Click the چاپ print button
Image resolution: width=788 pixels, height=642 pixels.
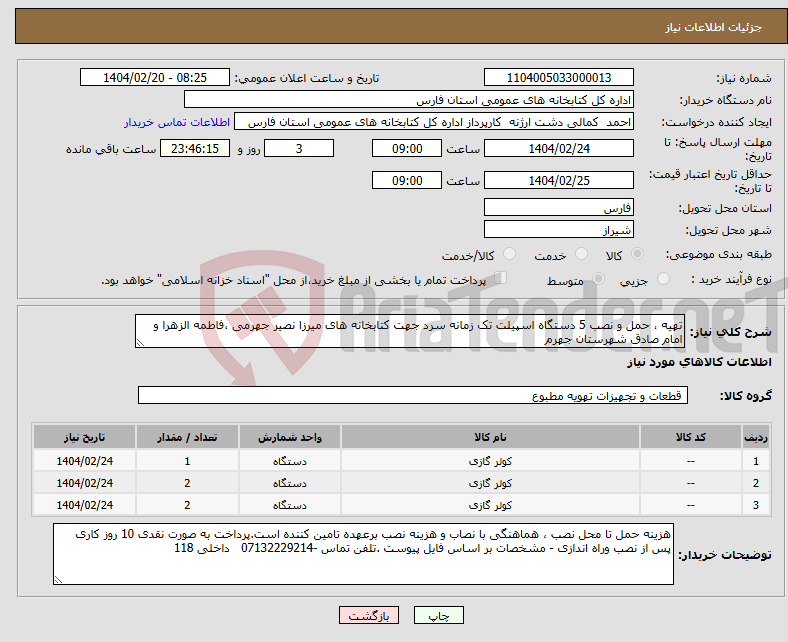tap(439, 615)
